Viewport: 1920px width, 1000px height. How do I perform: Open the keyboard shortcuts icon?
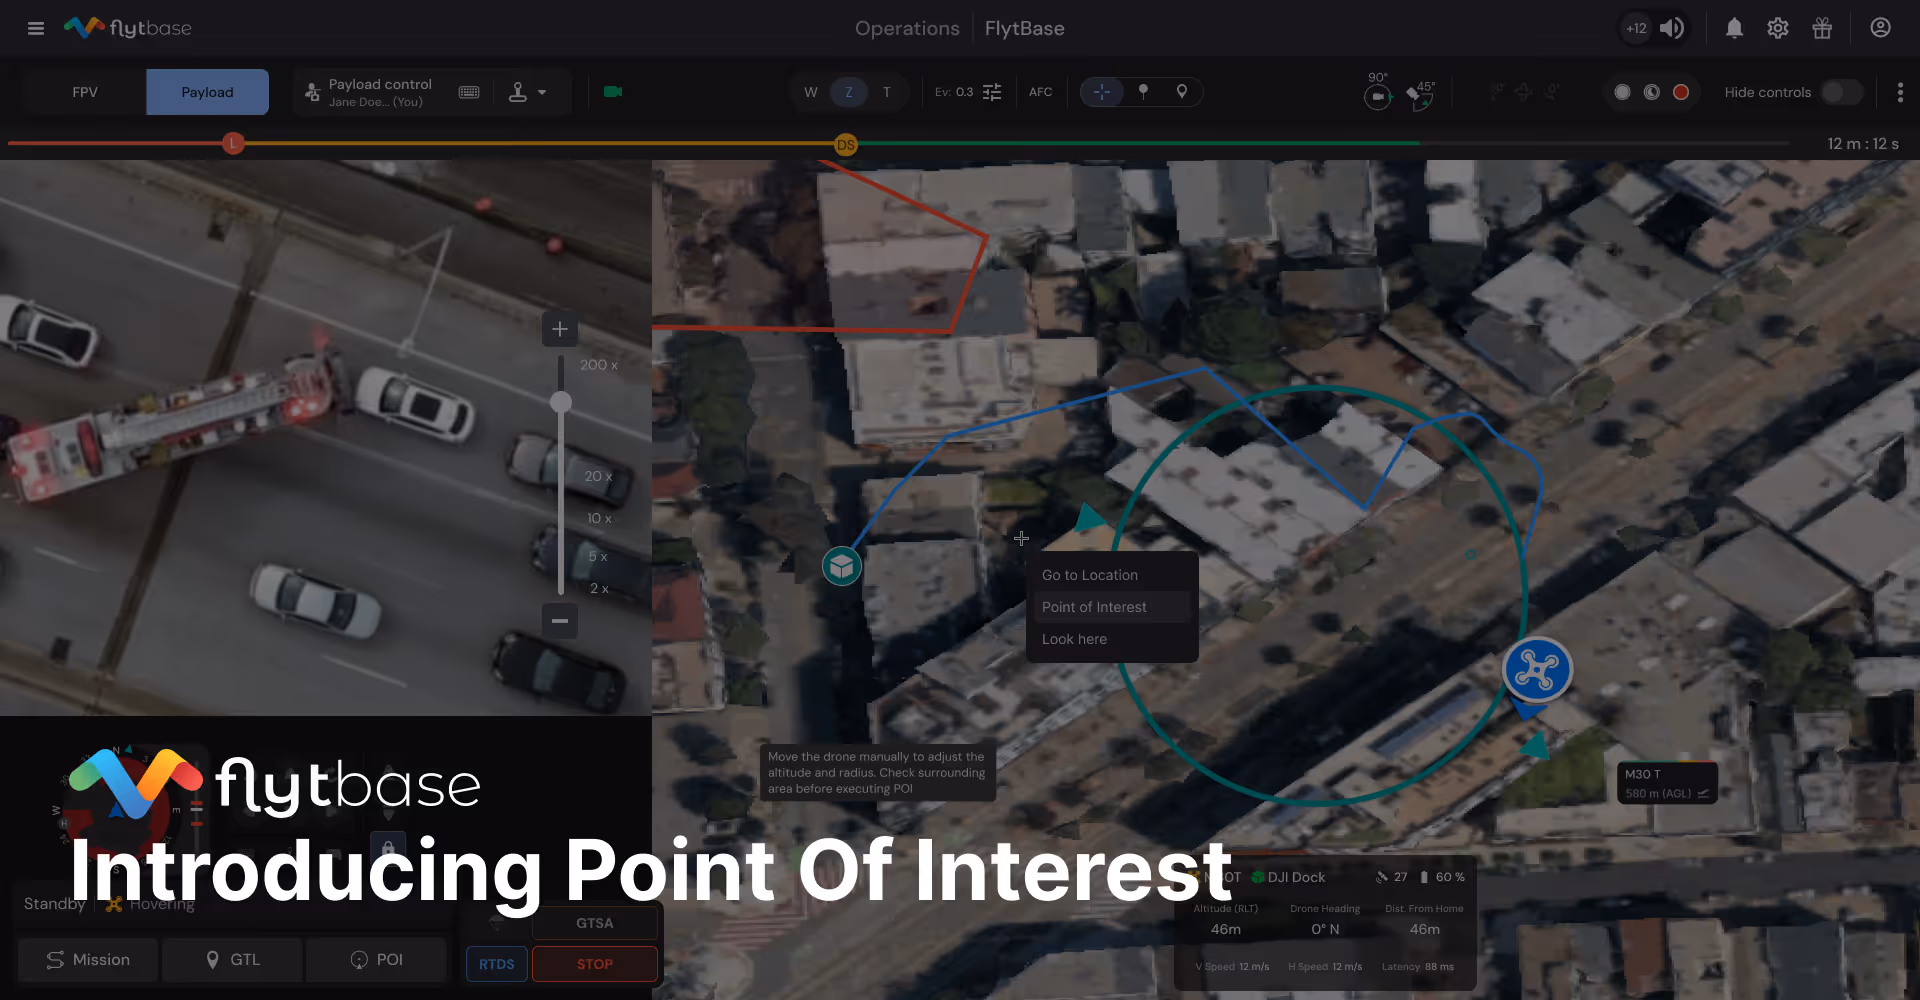tap(469, 92)
